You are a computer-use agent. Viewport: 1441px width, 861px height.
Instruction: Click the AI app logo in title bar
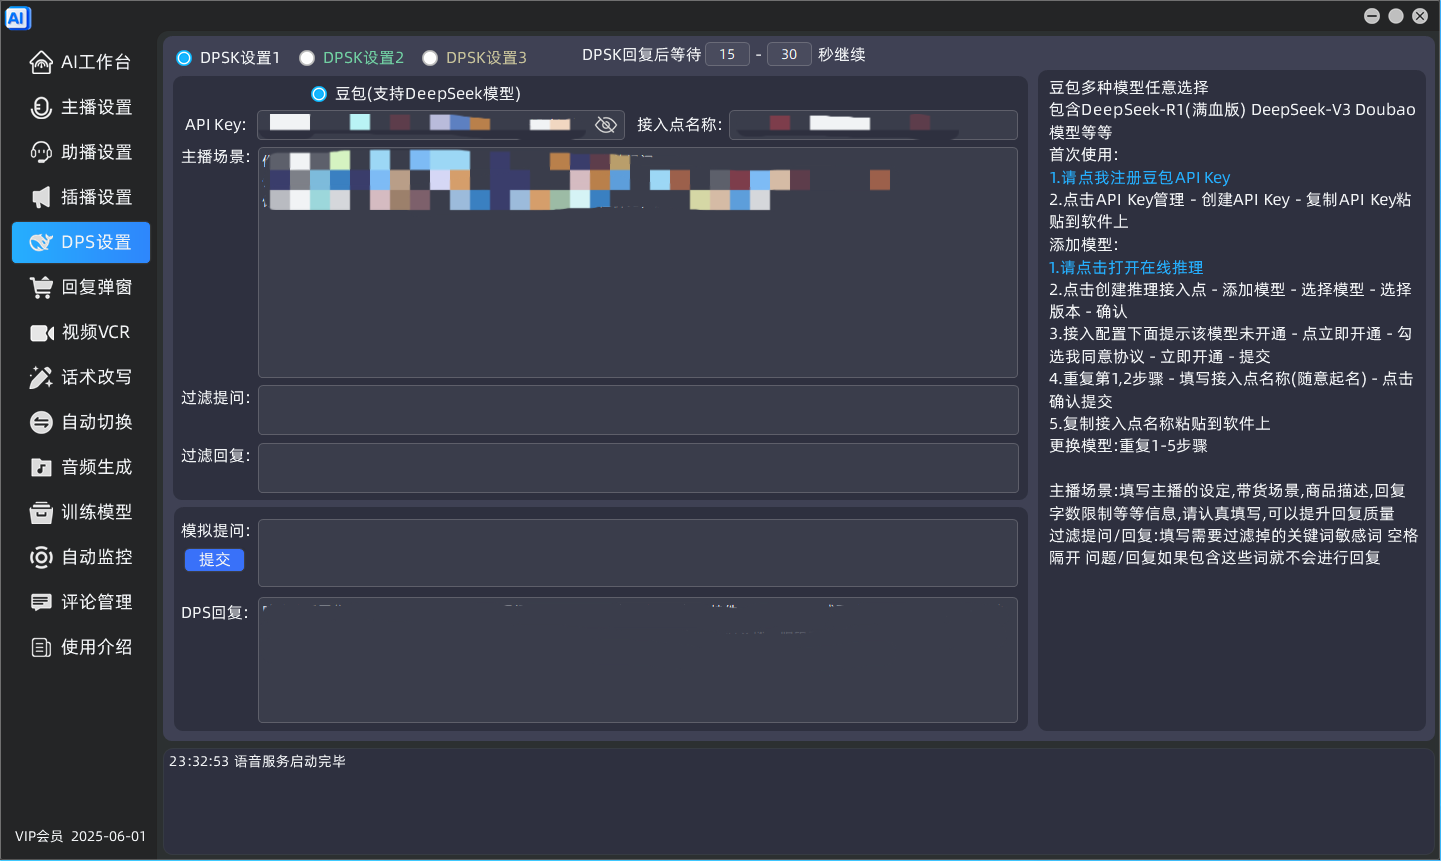coord(18,17)
